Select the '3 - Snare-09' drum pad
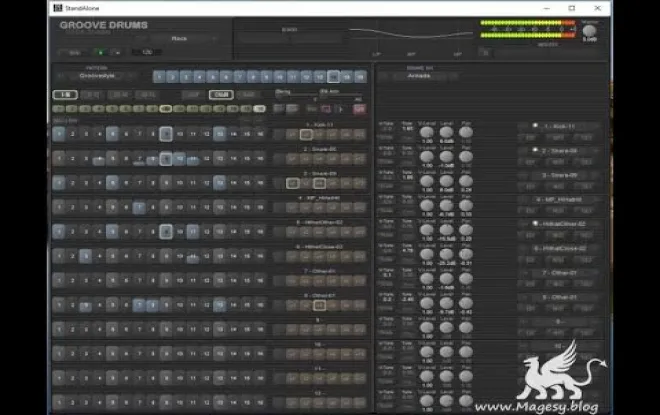Image resolution: width=660 pixels, height=415 pixels. [559, 175]
